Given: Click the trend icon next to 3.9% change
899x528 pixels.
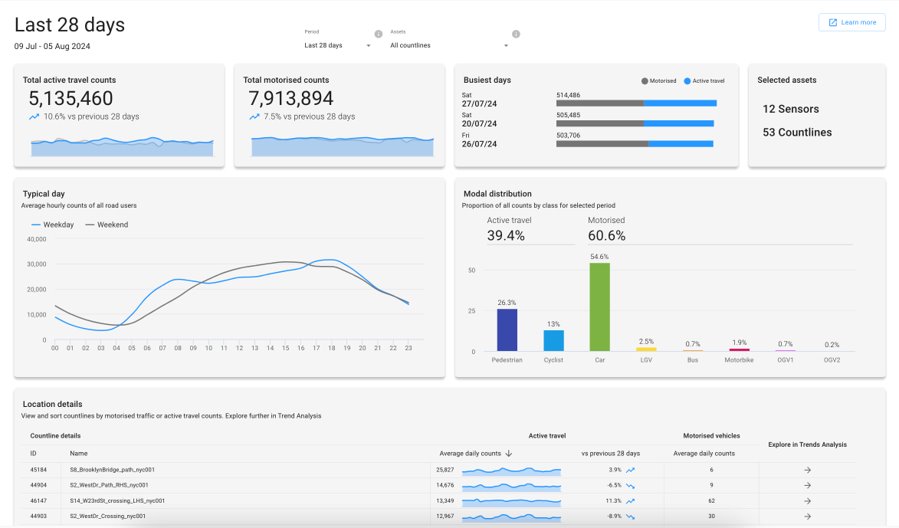Looking at the screenshot, I should click(x=631, y=469).
